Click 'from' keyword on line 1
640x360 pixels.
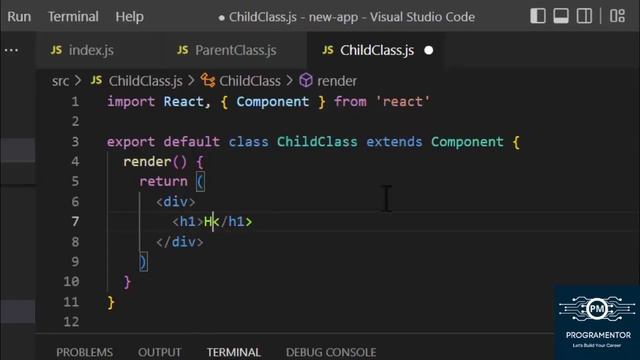(350, 102)
